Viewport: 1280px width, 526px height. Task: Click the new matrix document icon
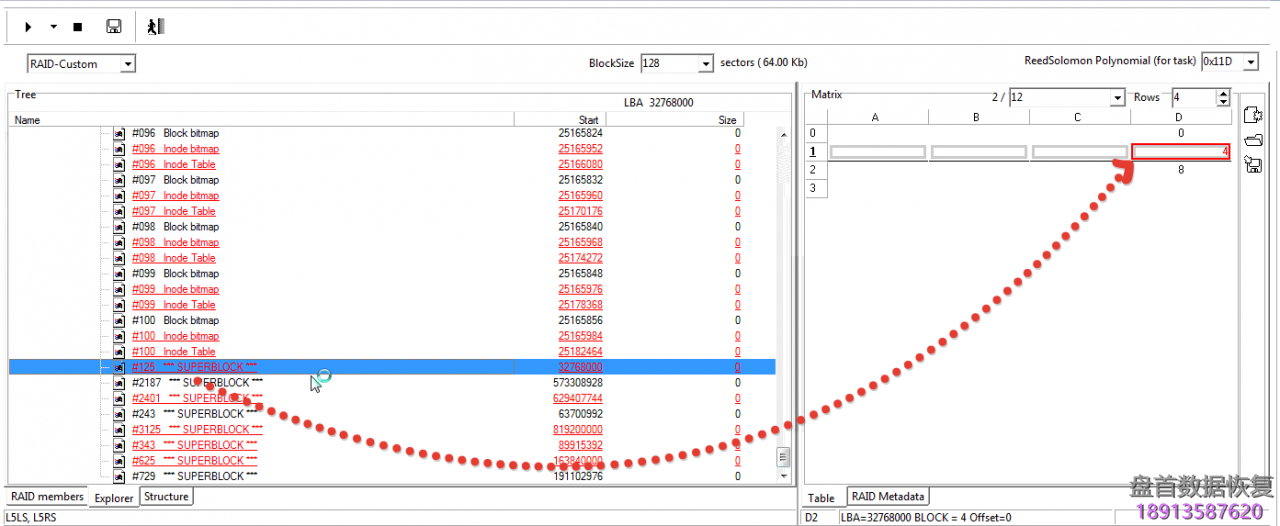(1253, 116)
